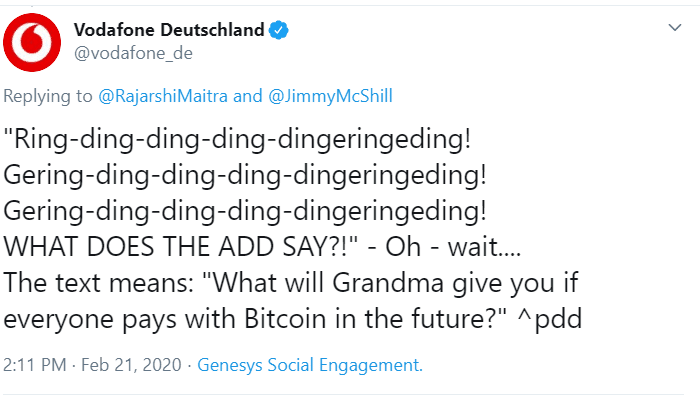
Task: Click the last "Gering-ding" line of the tweet
Action: point(244,211)
